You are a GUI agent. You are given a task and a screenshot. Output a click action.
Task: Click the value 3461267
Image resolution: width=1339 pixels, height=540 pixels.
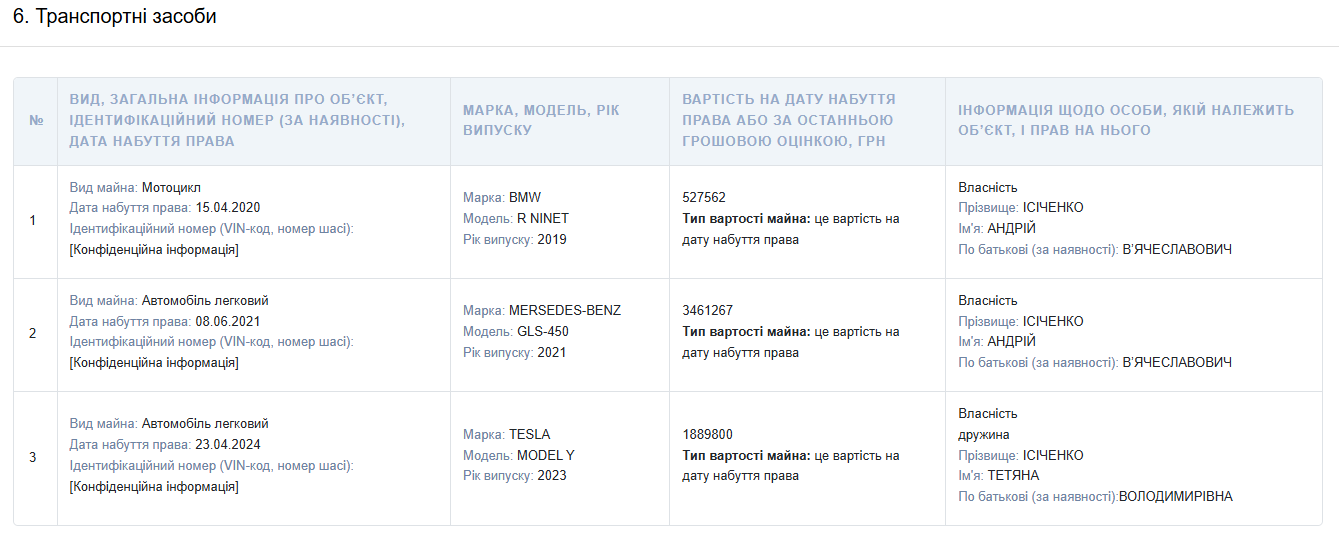pyautogui.click(x=707, y=310)
